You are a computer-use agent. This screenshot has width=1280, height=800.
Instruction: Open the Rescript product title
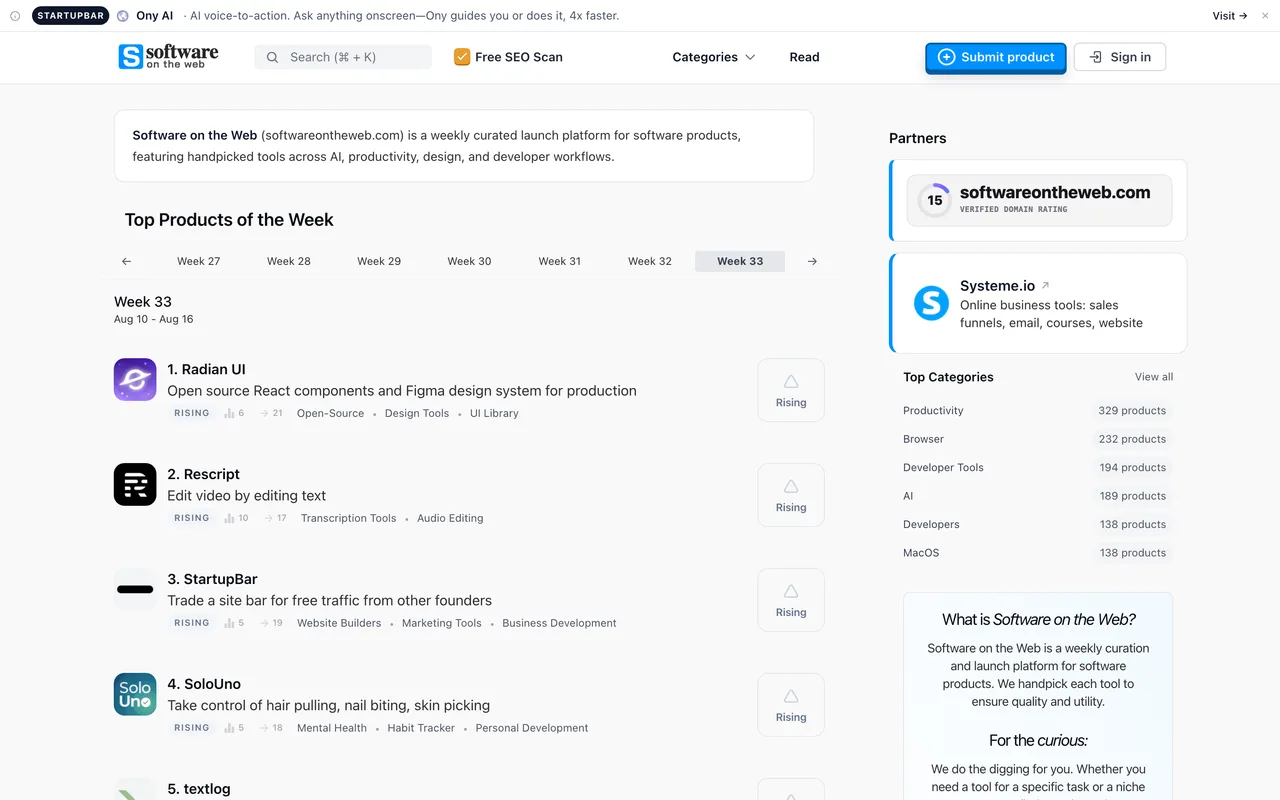pyautogui.click(x=203, y=474)
